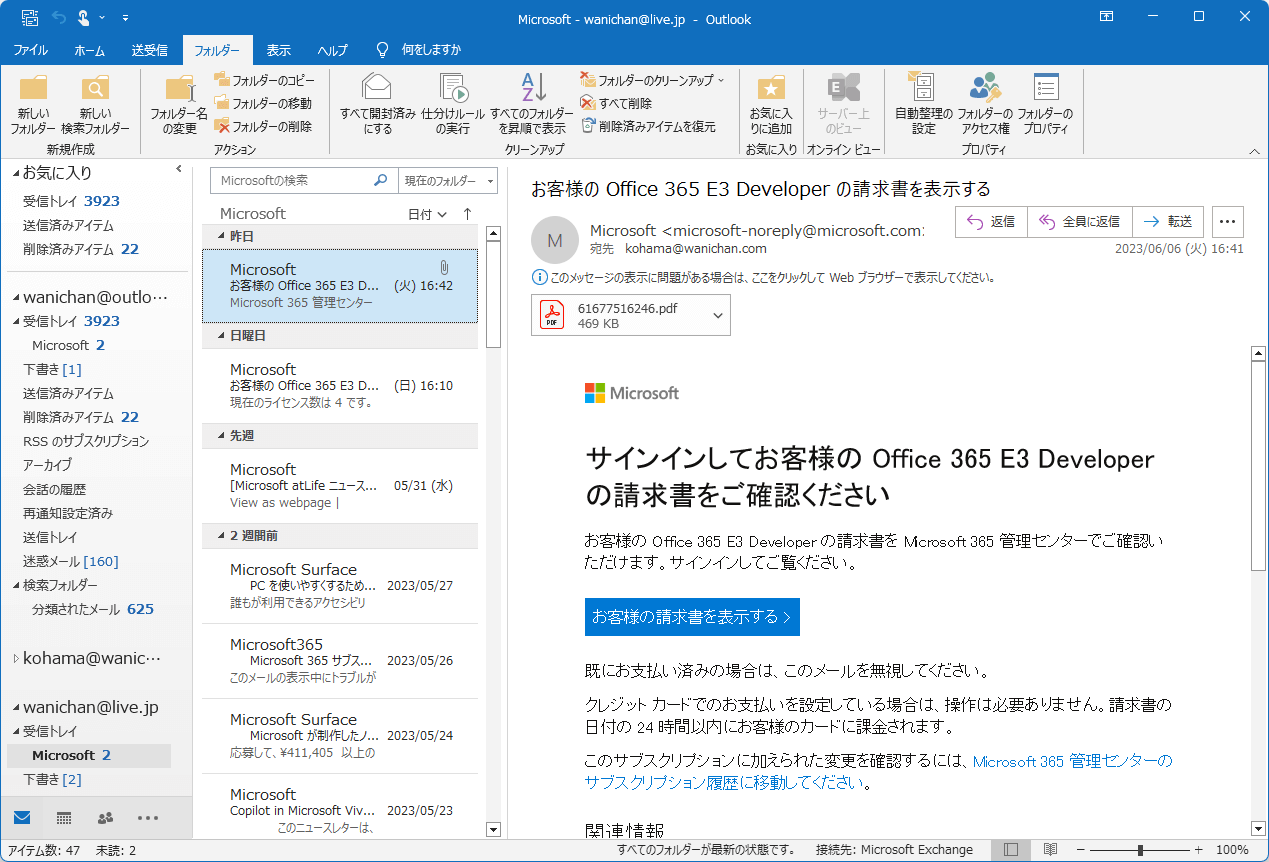Sort all folders A to Z
This screenshot has width=1269, height=862.
532,106
